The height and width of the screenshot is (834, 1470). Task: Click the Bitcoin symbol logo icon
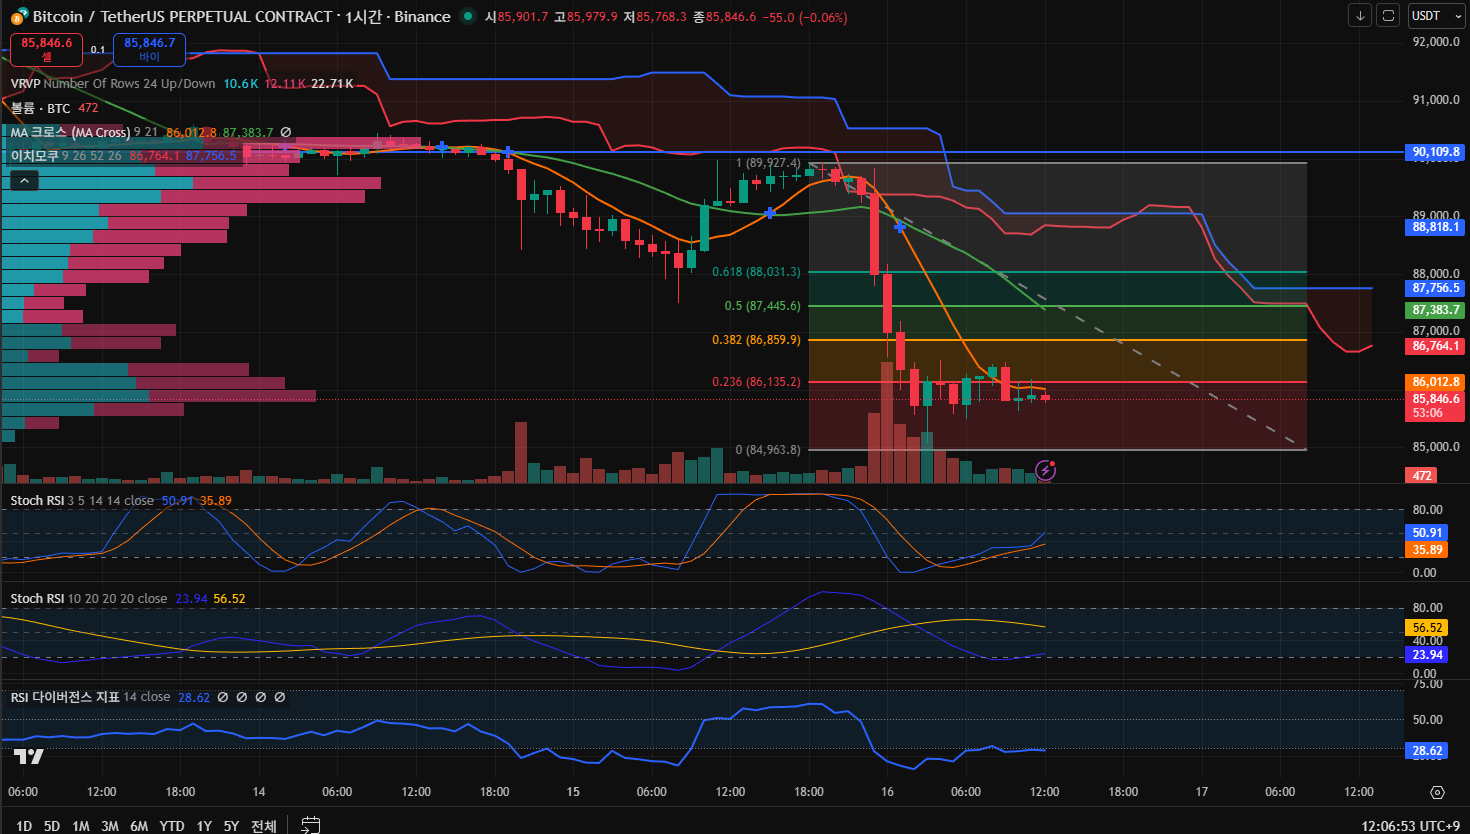tap(19, 17)
